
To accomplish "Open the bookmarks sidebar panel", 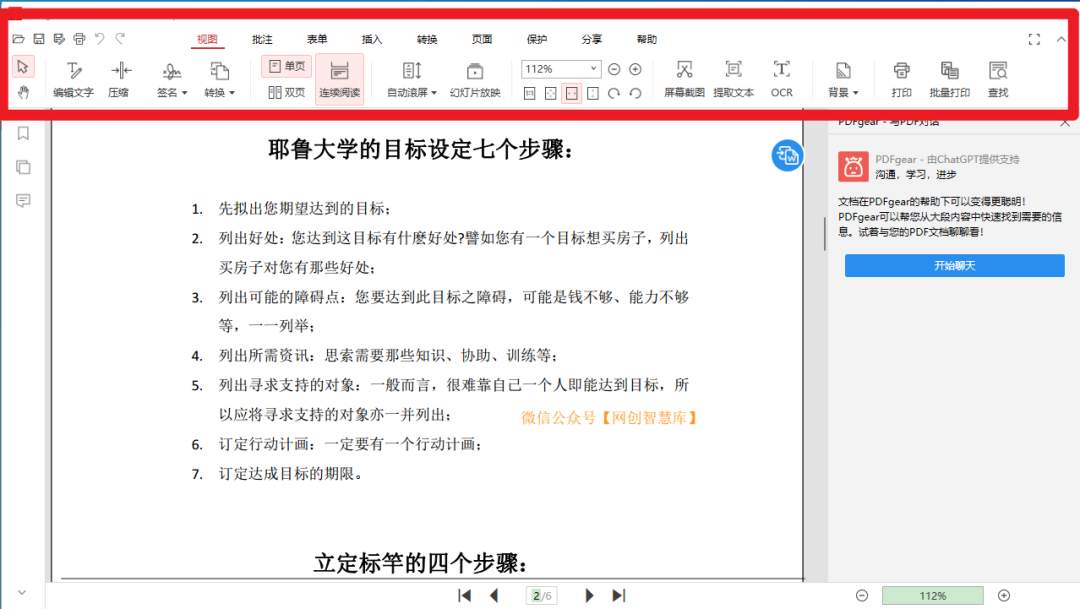I will tap(23, 133).
